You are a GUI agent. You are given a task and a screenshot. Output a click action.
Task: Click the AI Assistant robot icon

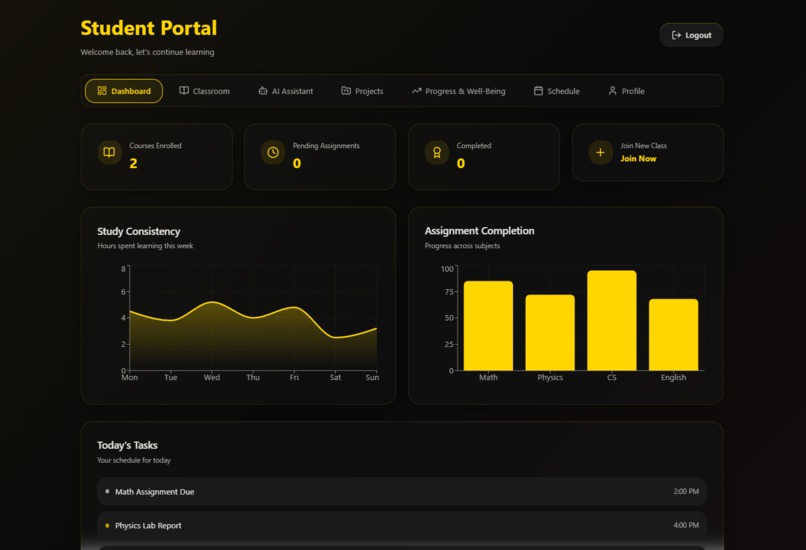tap(263, 90)
